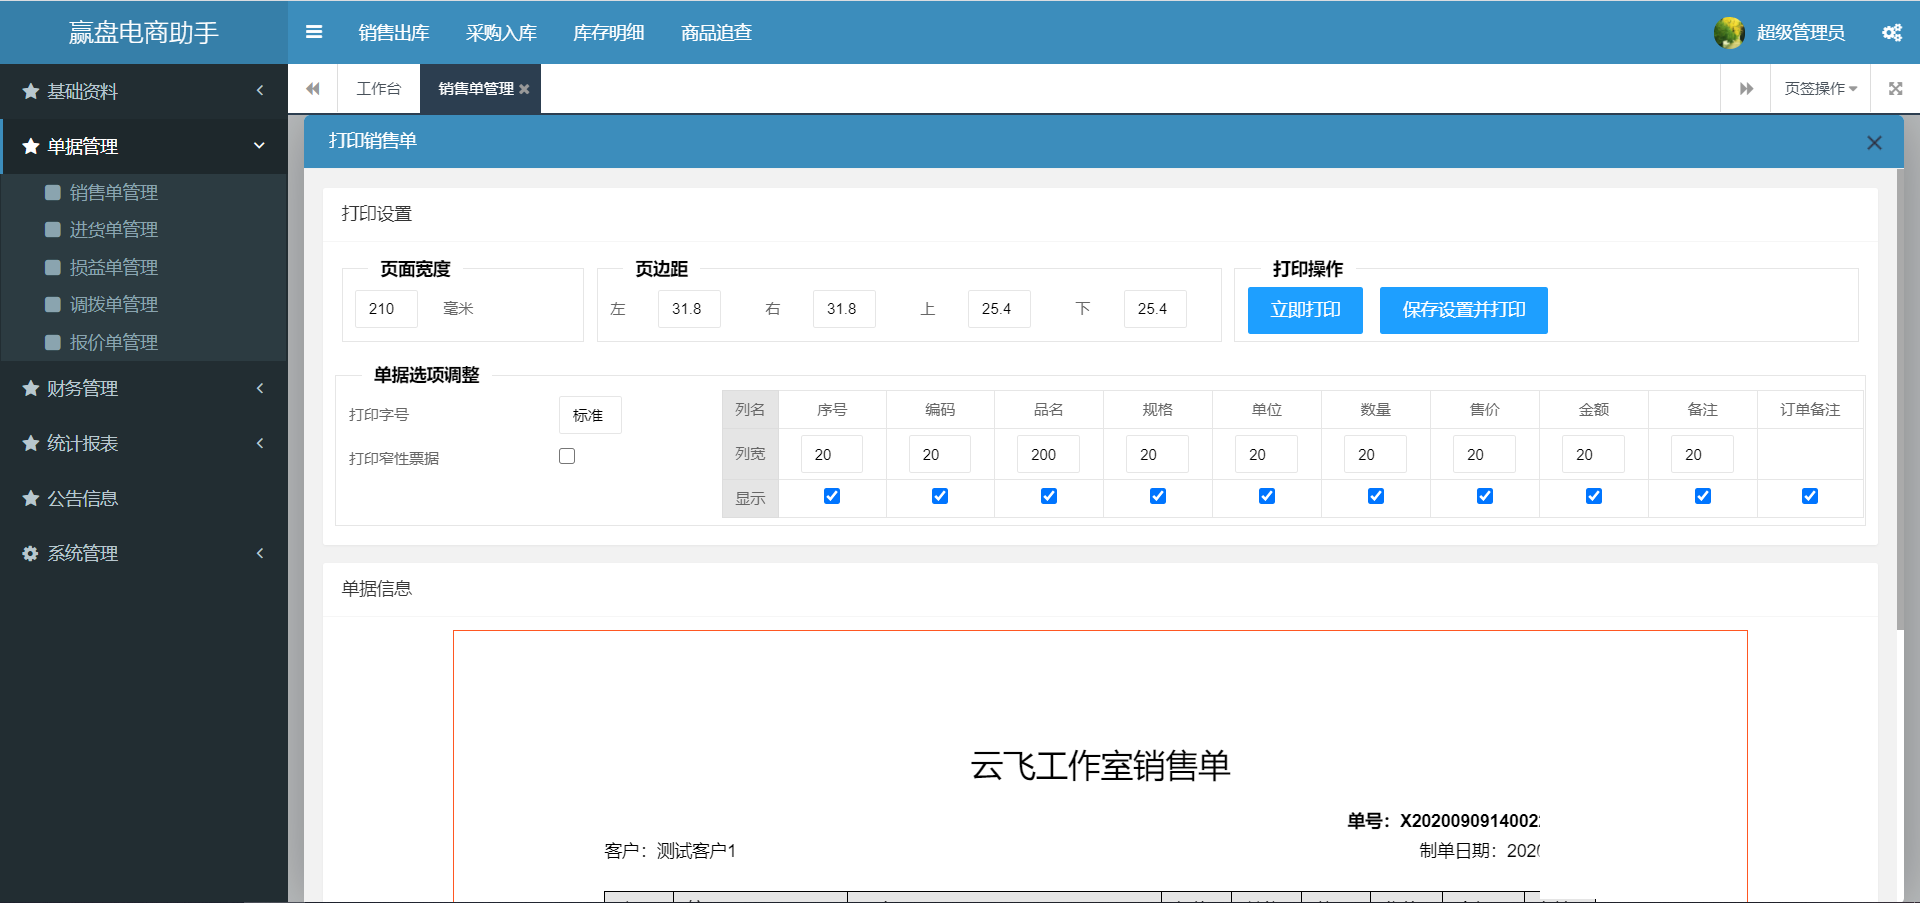Image resolution: width=1920 pixels, height=903 pixels.
Task: Click the 页面宽度 input showing 210
Action: coord(386,309)
